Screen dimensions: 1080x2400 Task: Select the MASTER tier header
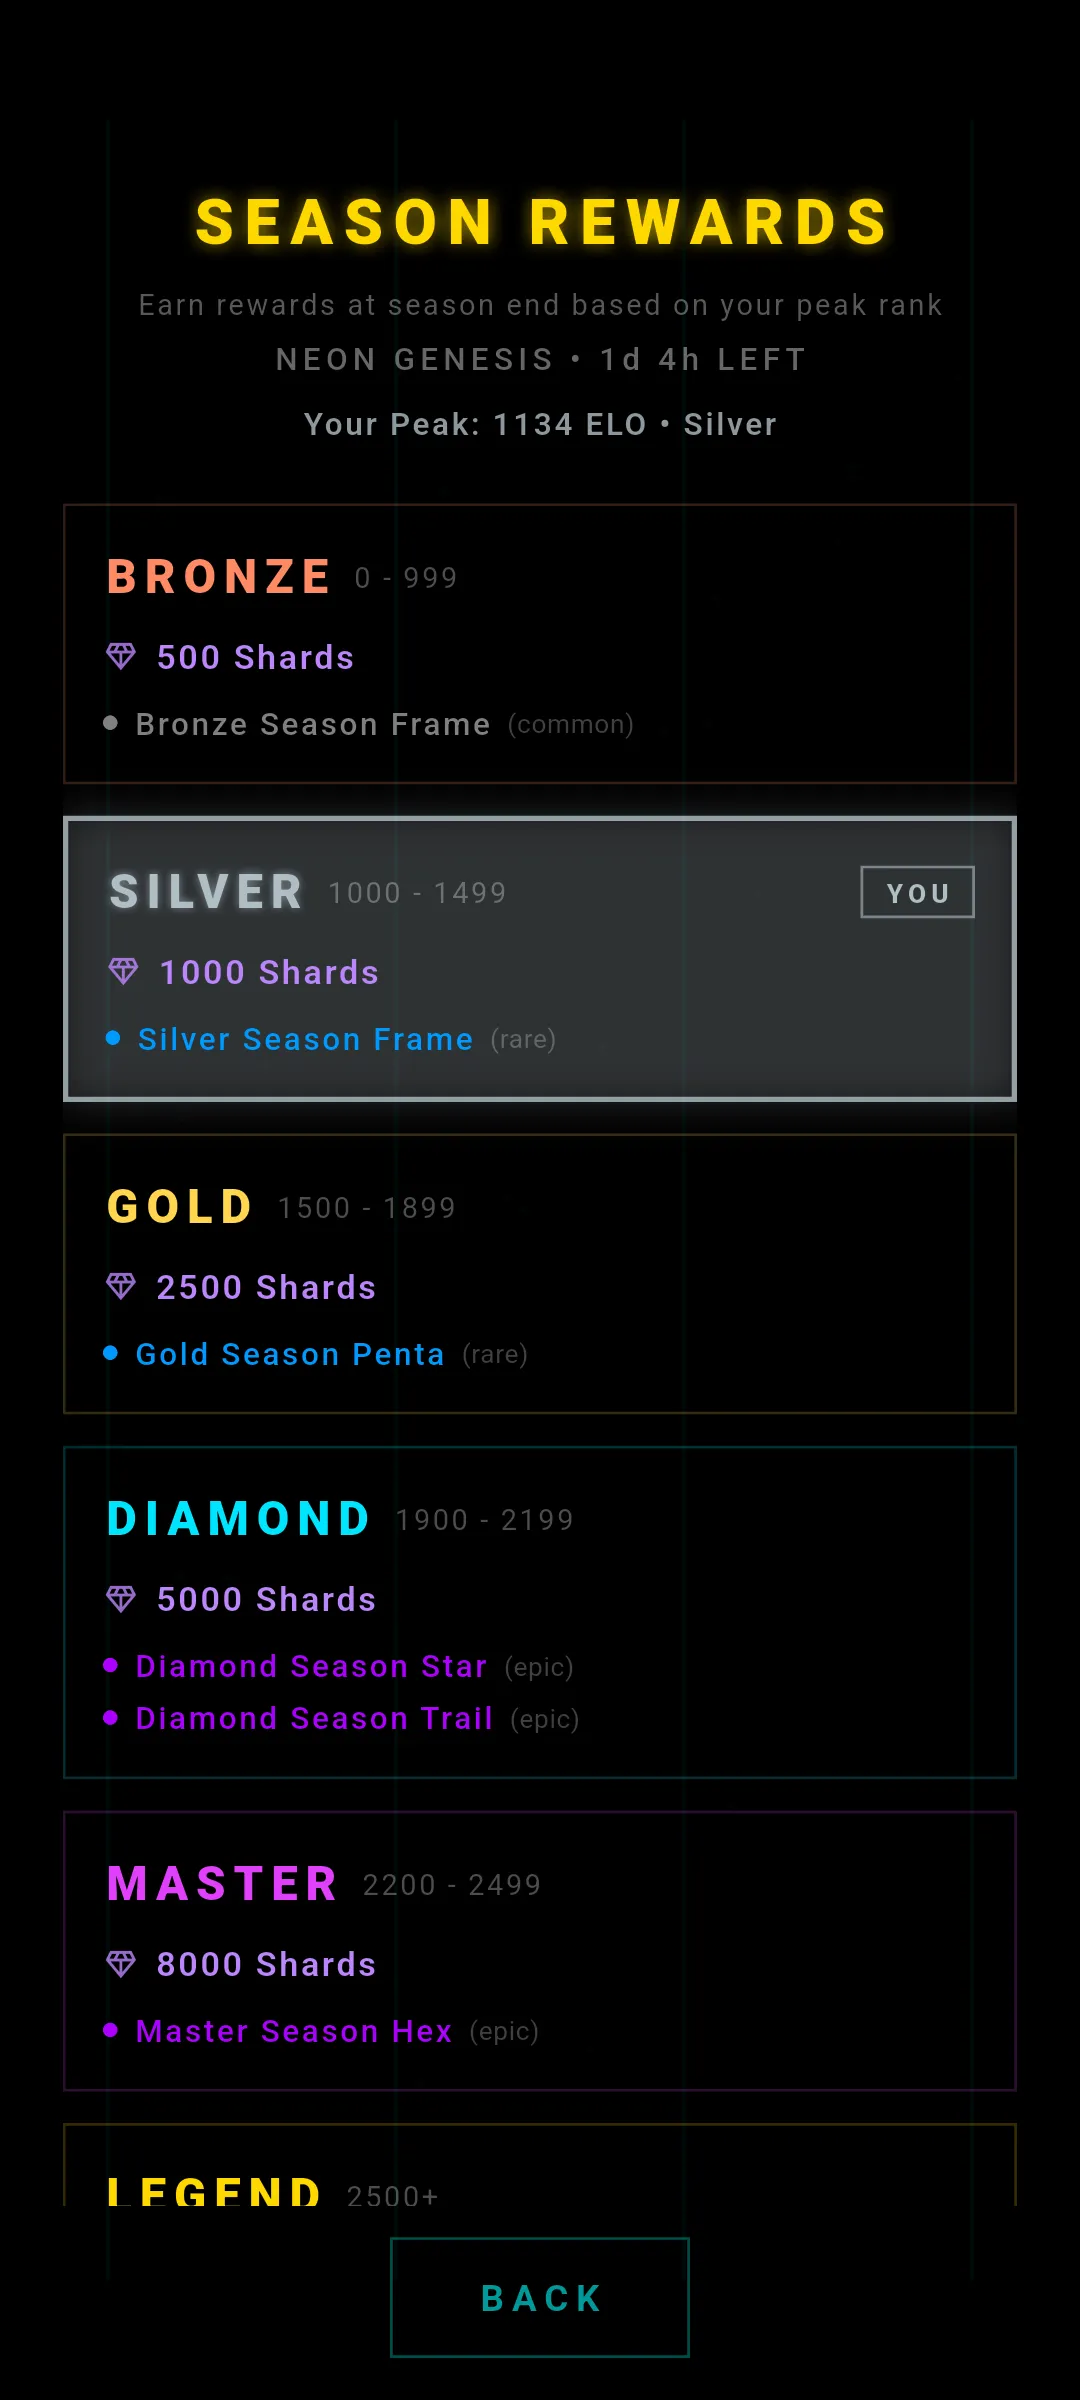coord(222,1883)
